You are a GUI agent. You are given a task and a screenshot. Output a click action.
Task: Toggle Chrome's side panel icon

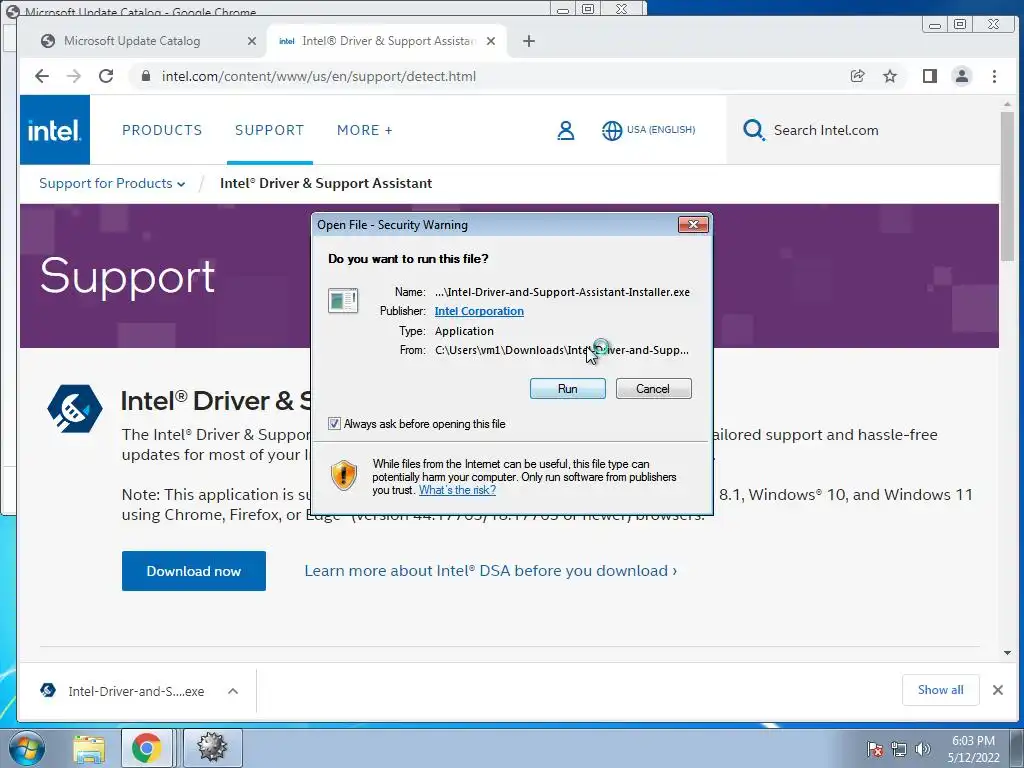(929, 76)
